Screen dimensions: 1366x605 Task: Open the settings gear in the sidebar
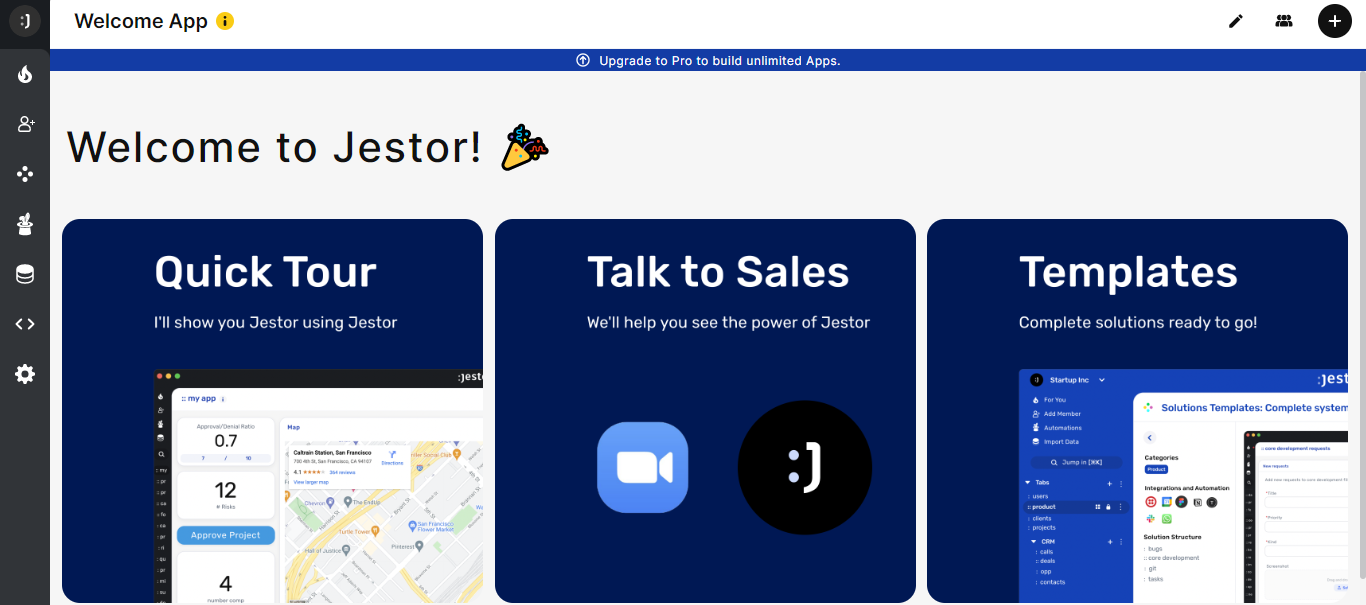coord(25,374)
